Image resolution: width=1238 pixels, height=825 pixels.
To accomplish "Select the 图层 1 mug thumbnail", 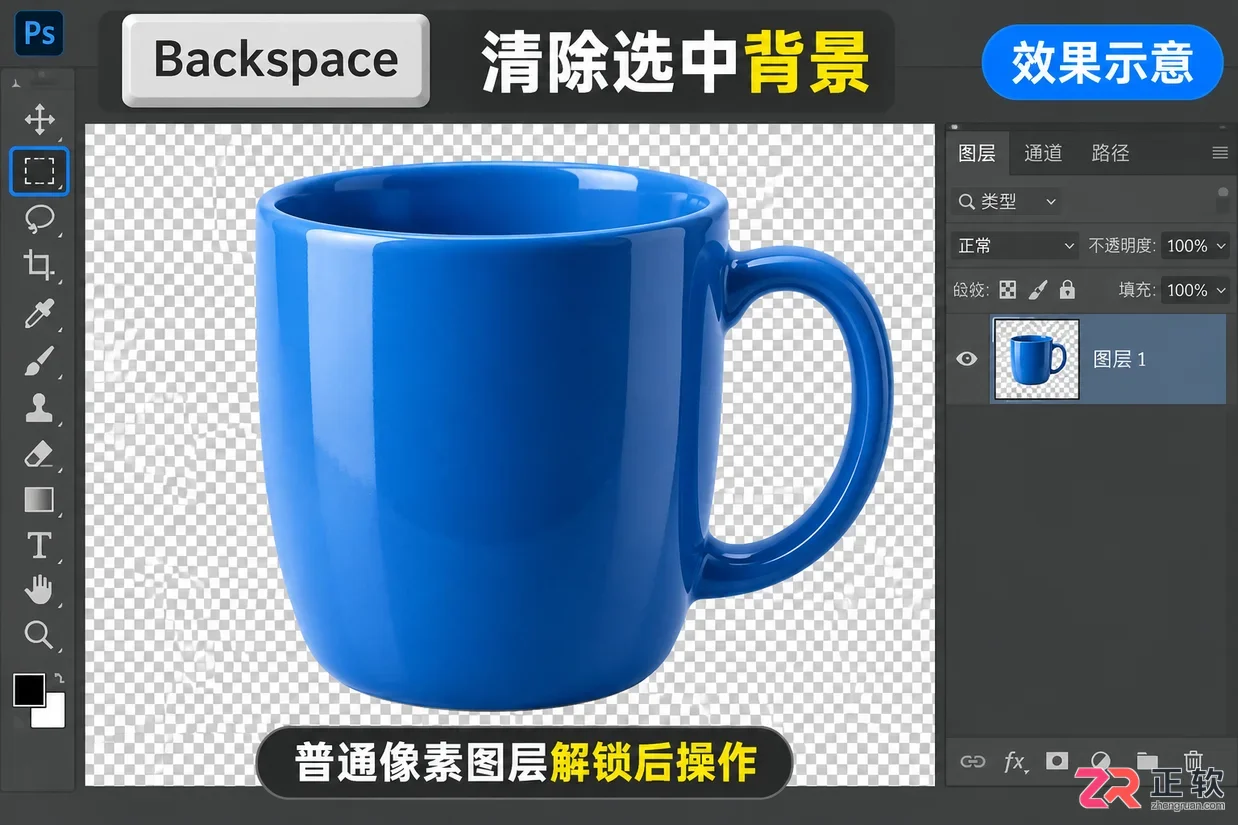I will coord(1036,359).
